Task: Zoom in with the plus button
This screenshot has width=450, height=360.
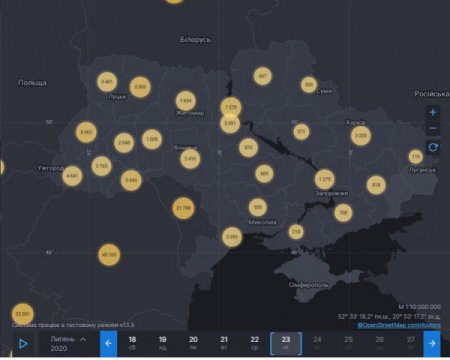Action: 433,112
